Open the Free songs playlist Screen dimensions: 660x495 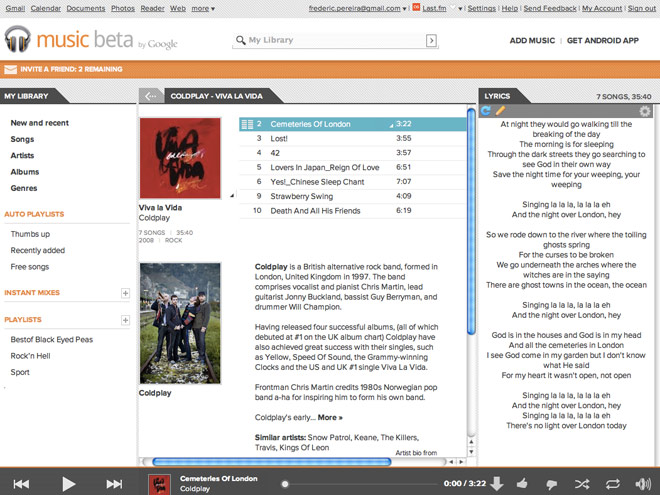tap(30, 267)
